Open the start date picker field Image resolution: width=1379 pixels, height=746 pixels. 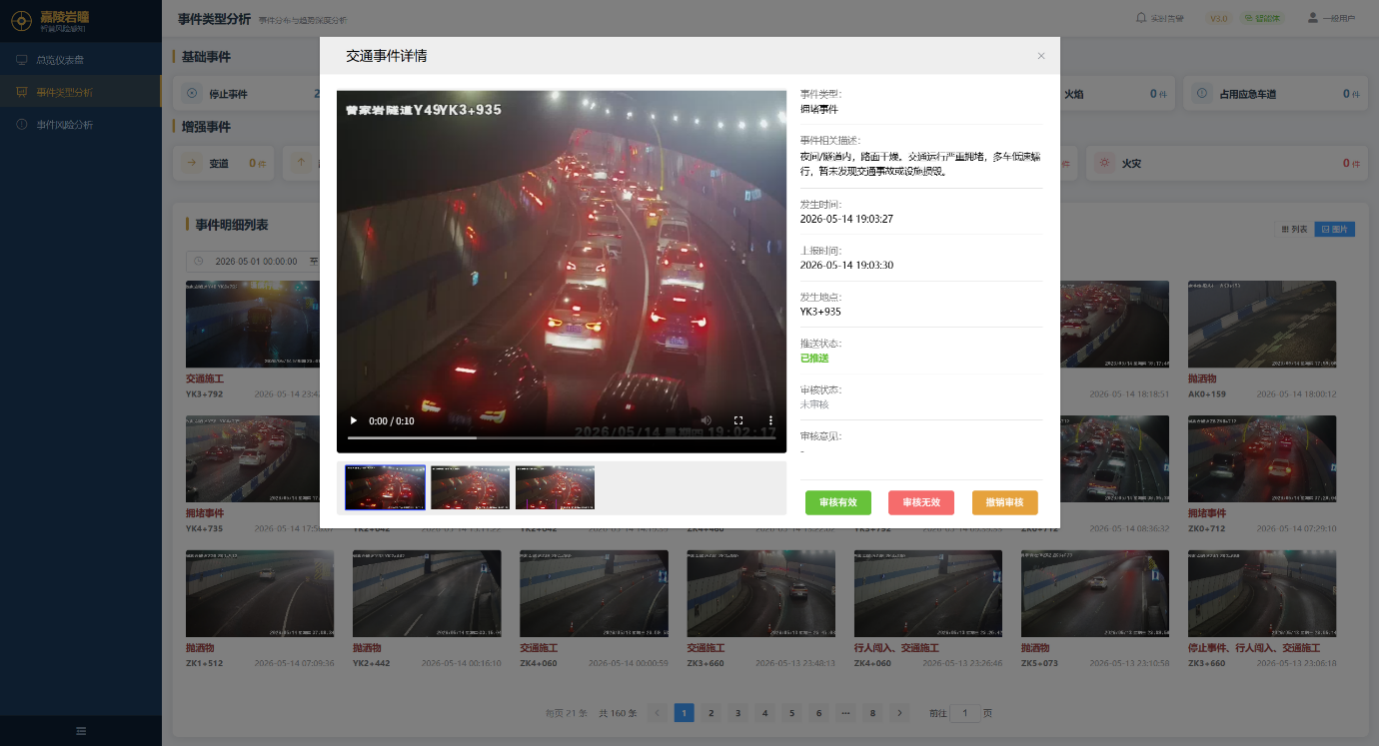(255, 261)
